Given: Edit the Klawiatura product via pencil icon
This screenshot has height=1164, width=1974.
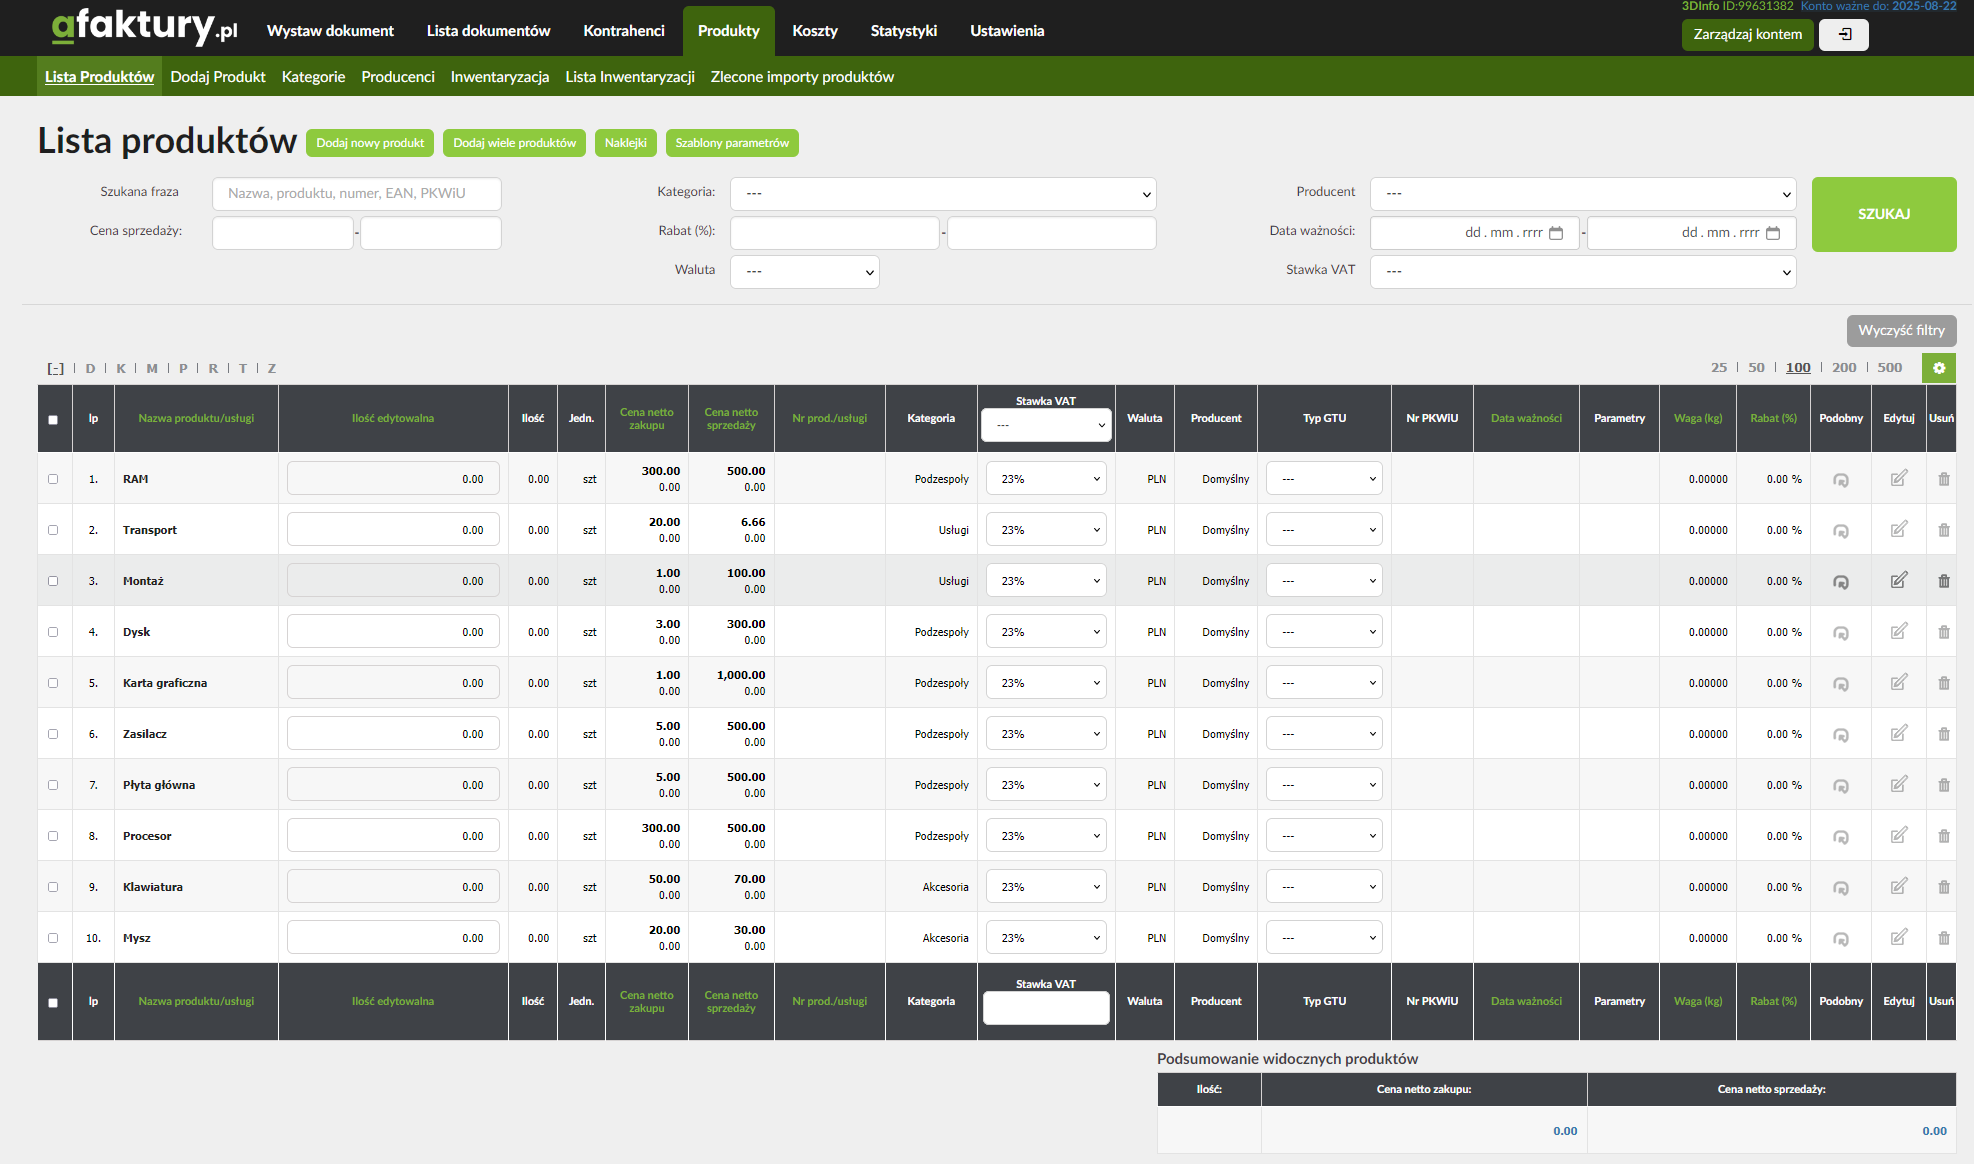Looking at the screenshot, I should [x=1898, y=887].
